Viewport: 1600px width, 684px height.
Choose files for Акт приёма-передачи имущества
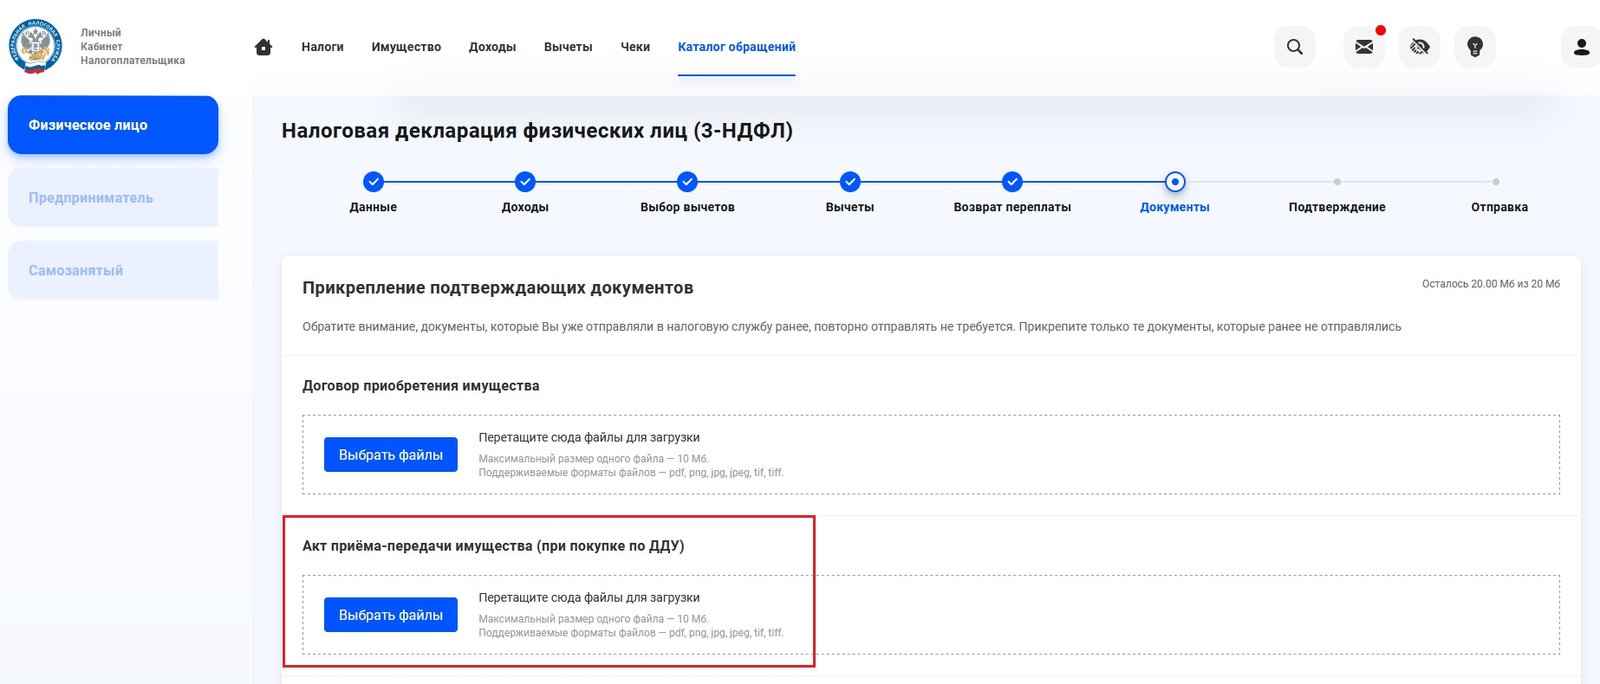tap(391, 615)
